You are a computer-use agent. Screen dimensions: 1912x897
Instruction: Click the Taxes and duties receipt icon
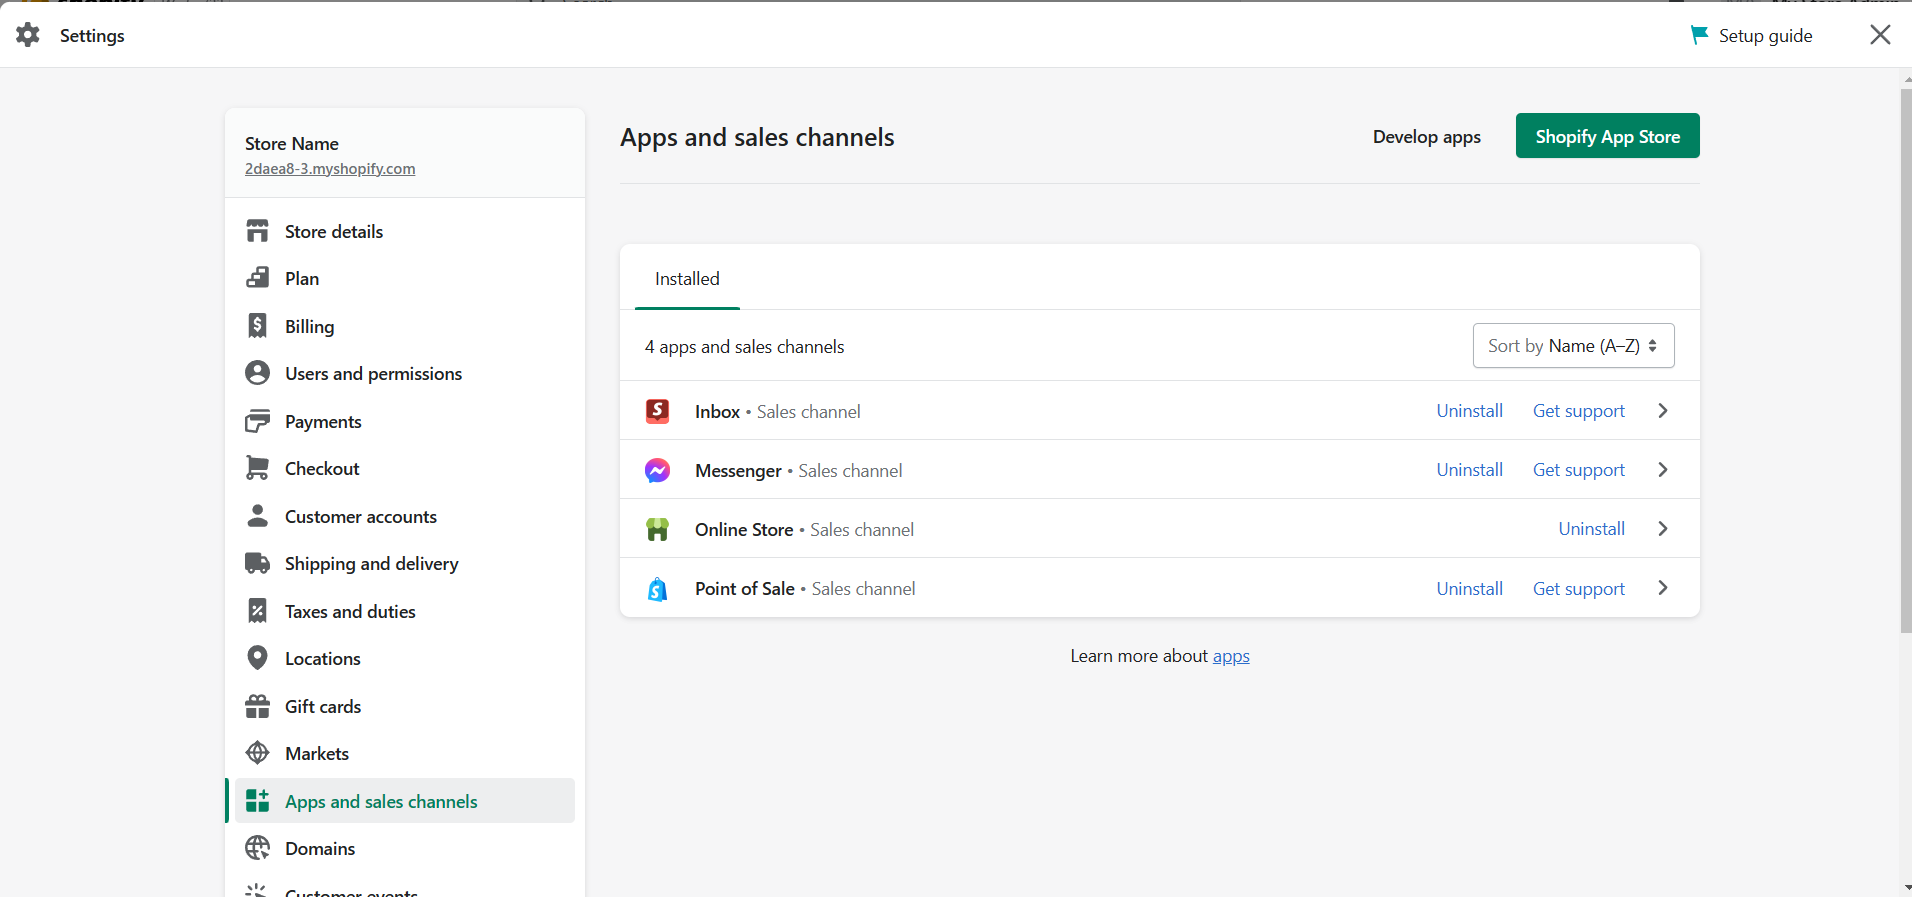point(257,611)
